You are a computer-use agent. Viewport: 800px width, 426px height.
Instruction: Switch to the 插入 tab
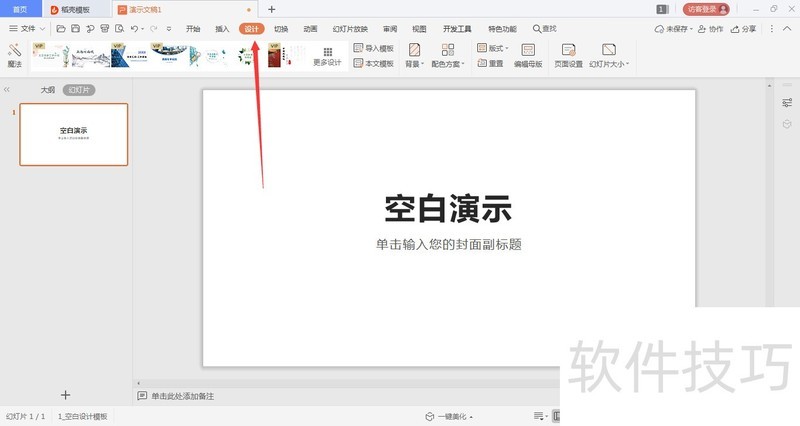[222, 29]
